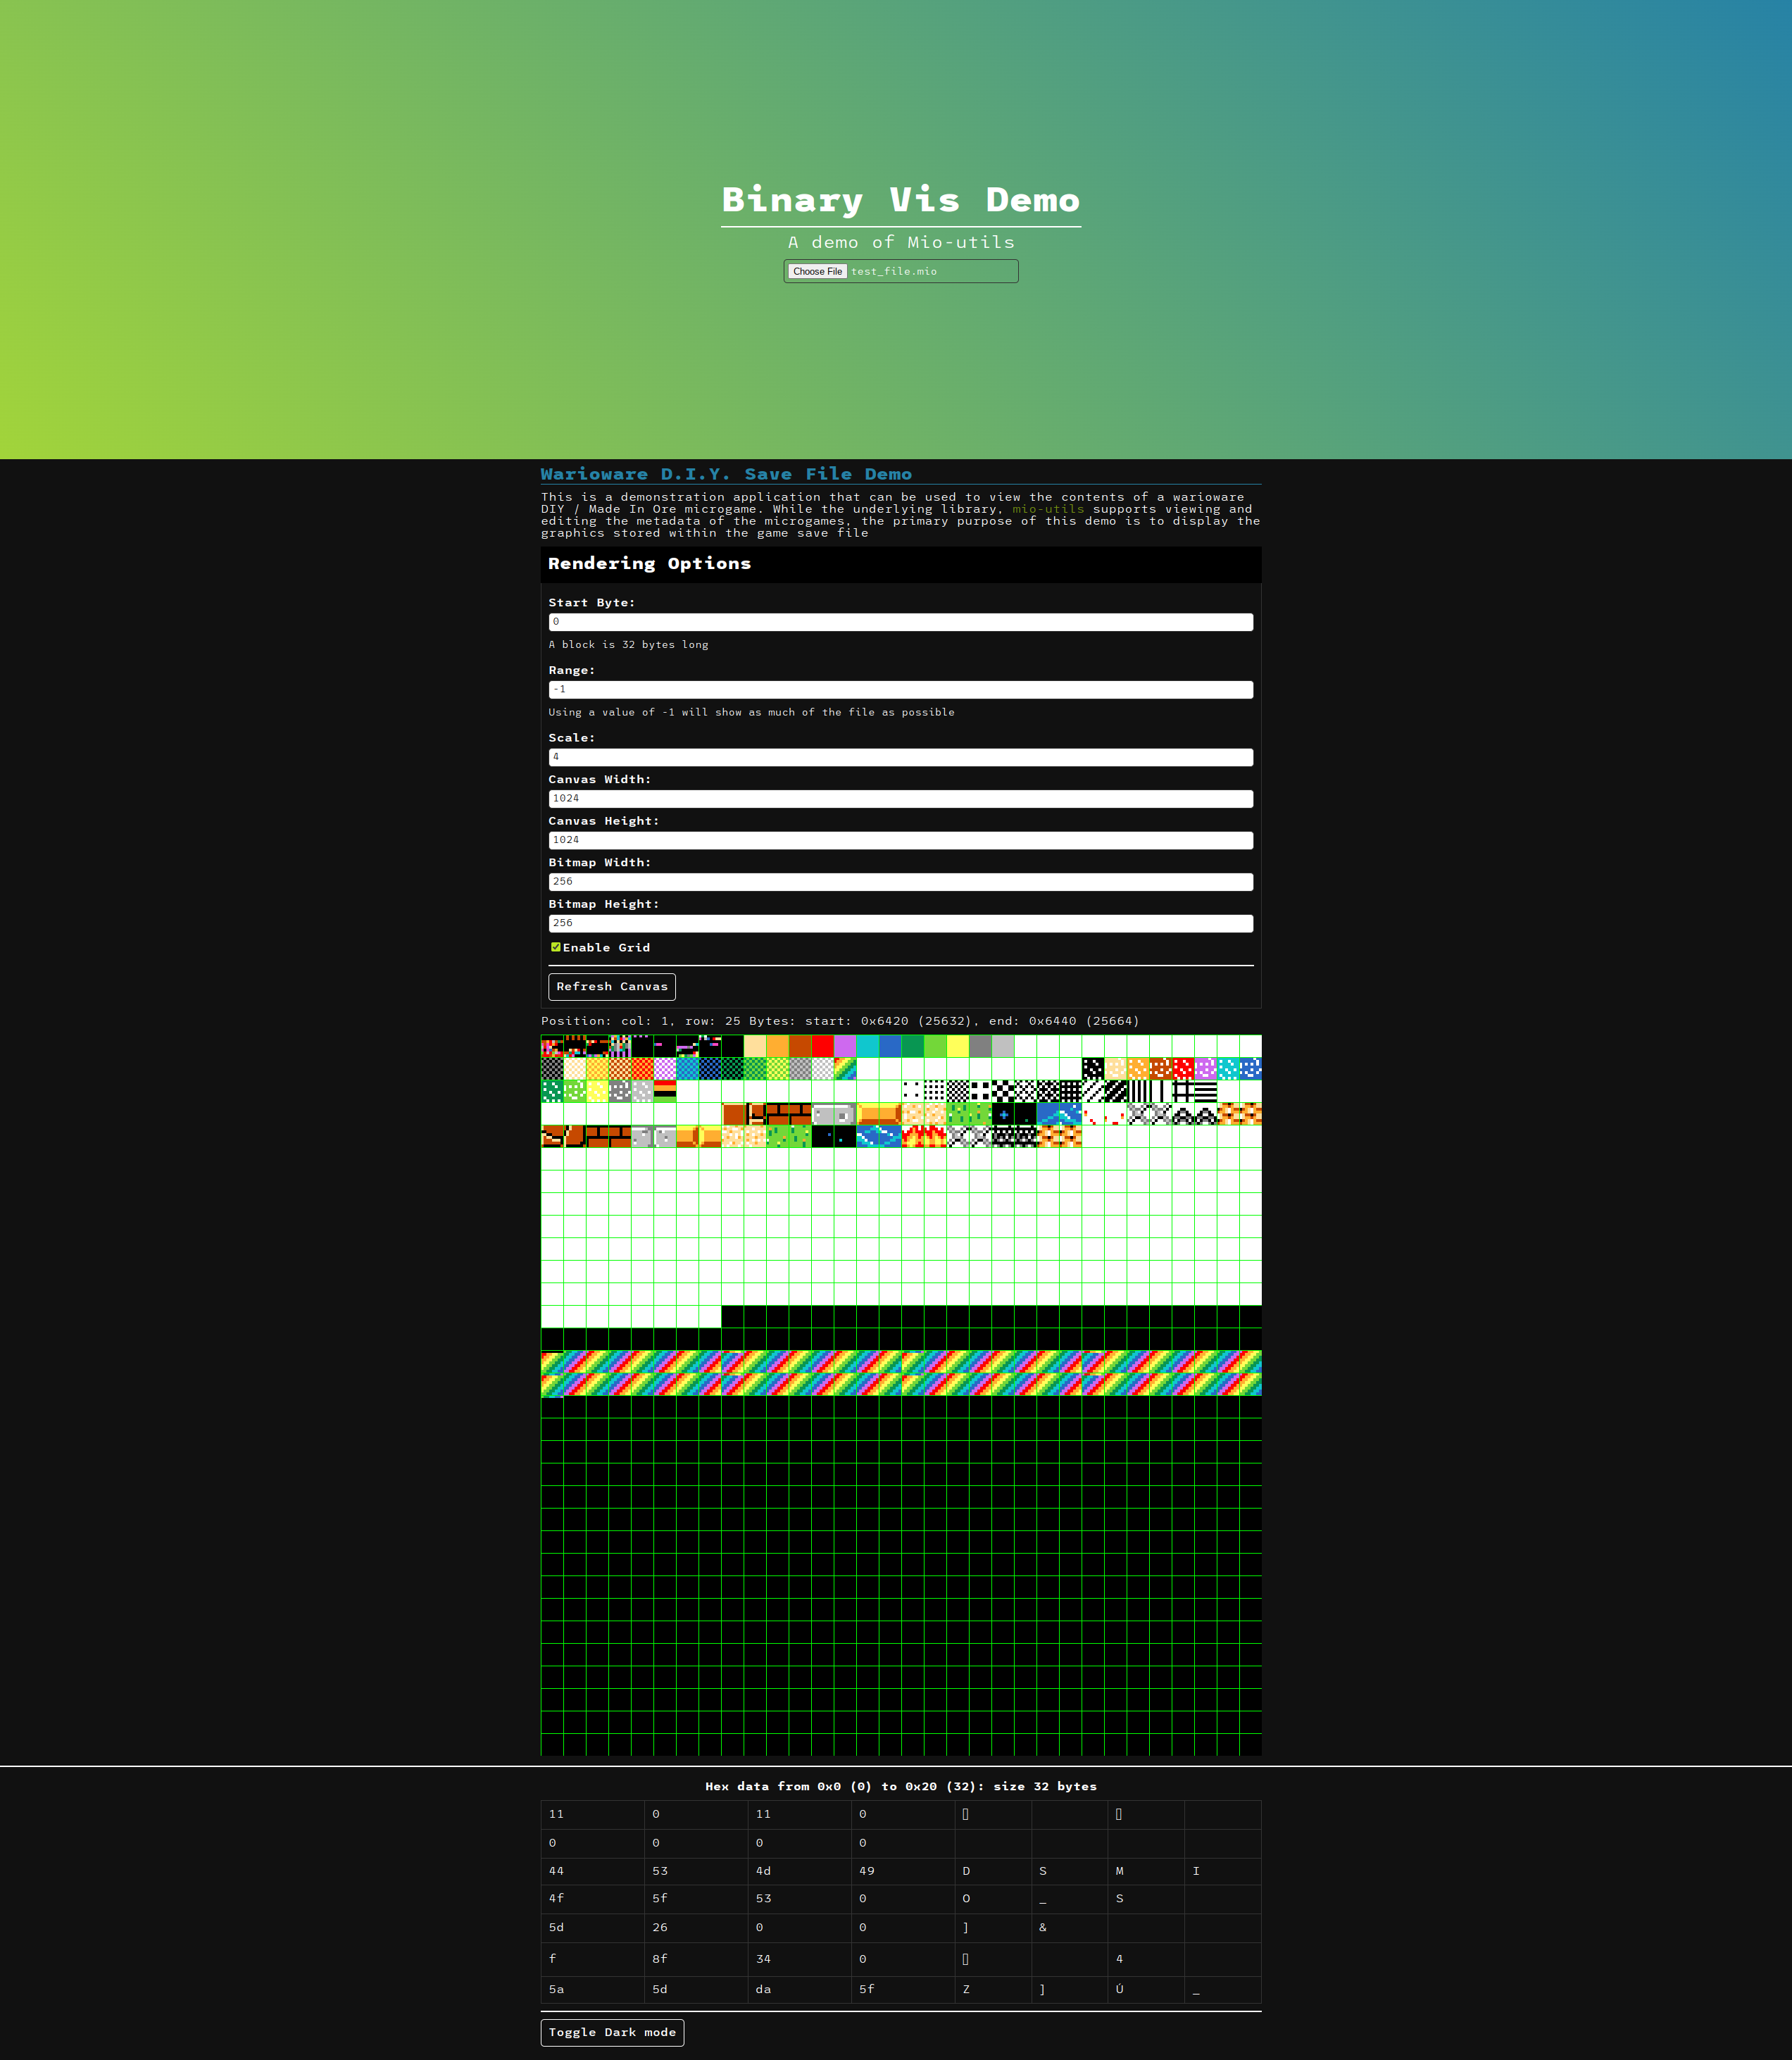Click into the Scale input field

point(900,757)
